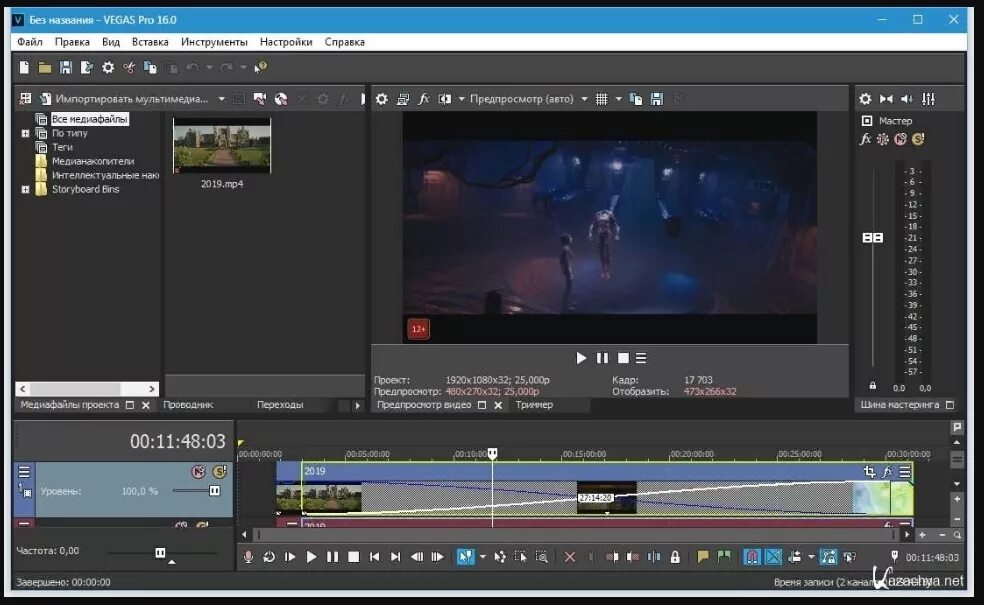Switch to the Переходы tab
This screenshot has width=984, height=605.
tap(280, 405)
